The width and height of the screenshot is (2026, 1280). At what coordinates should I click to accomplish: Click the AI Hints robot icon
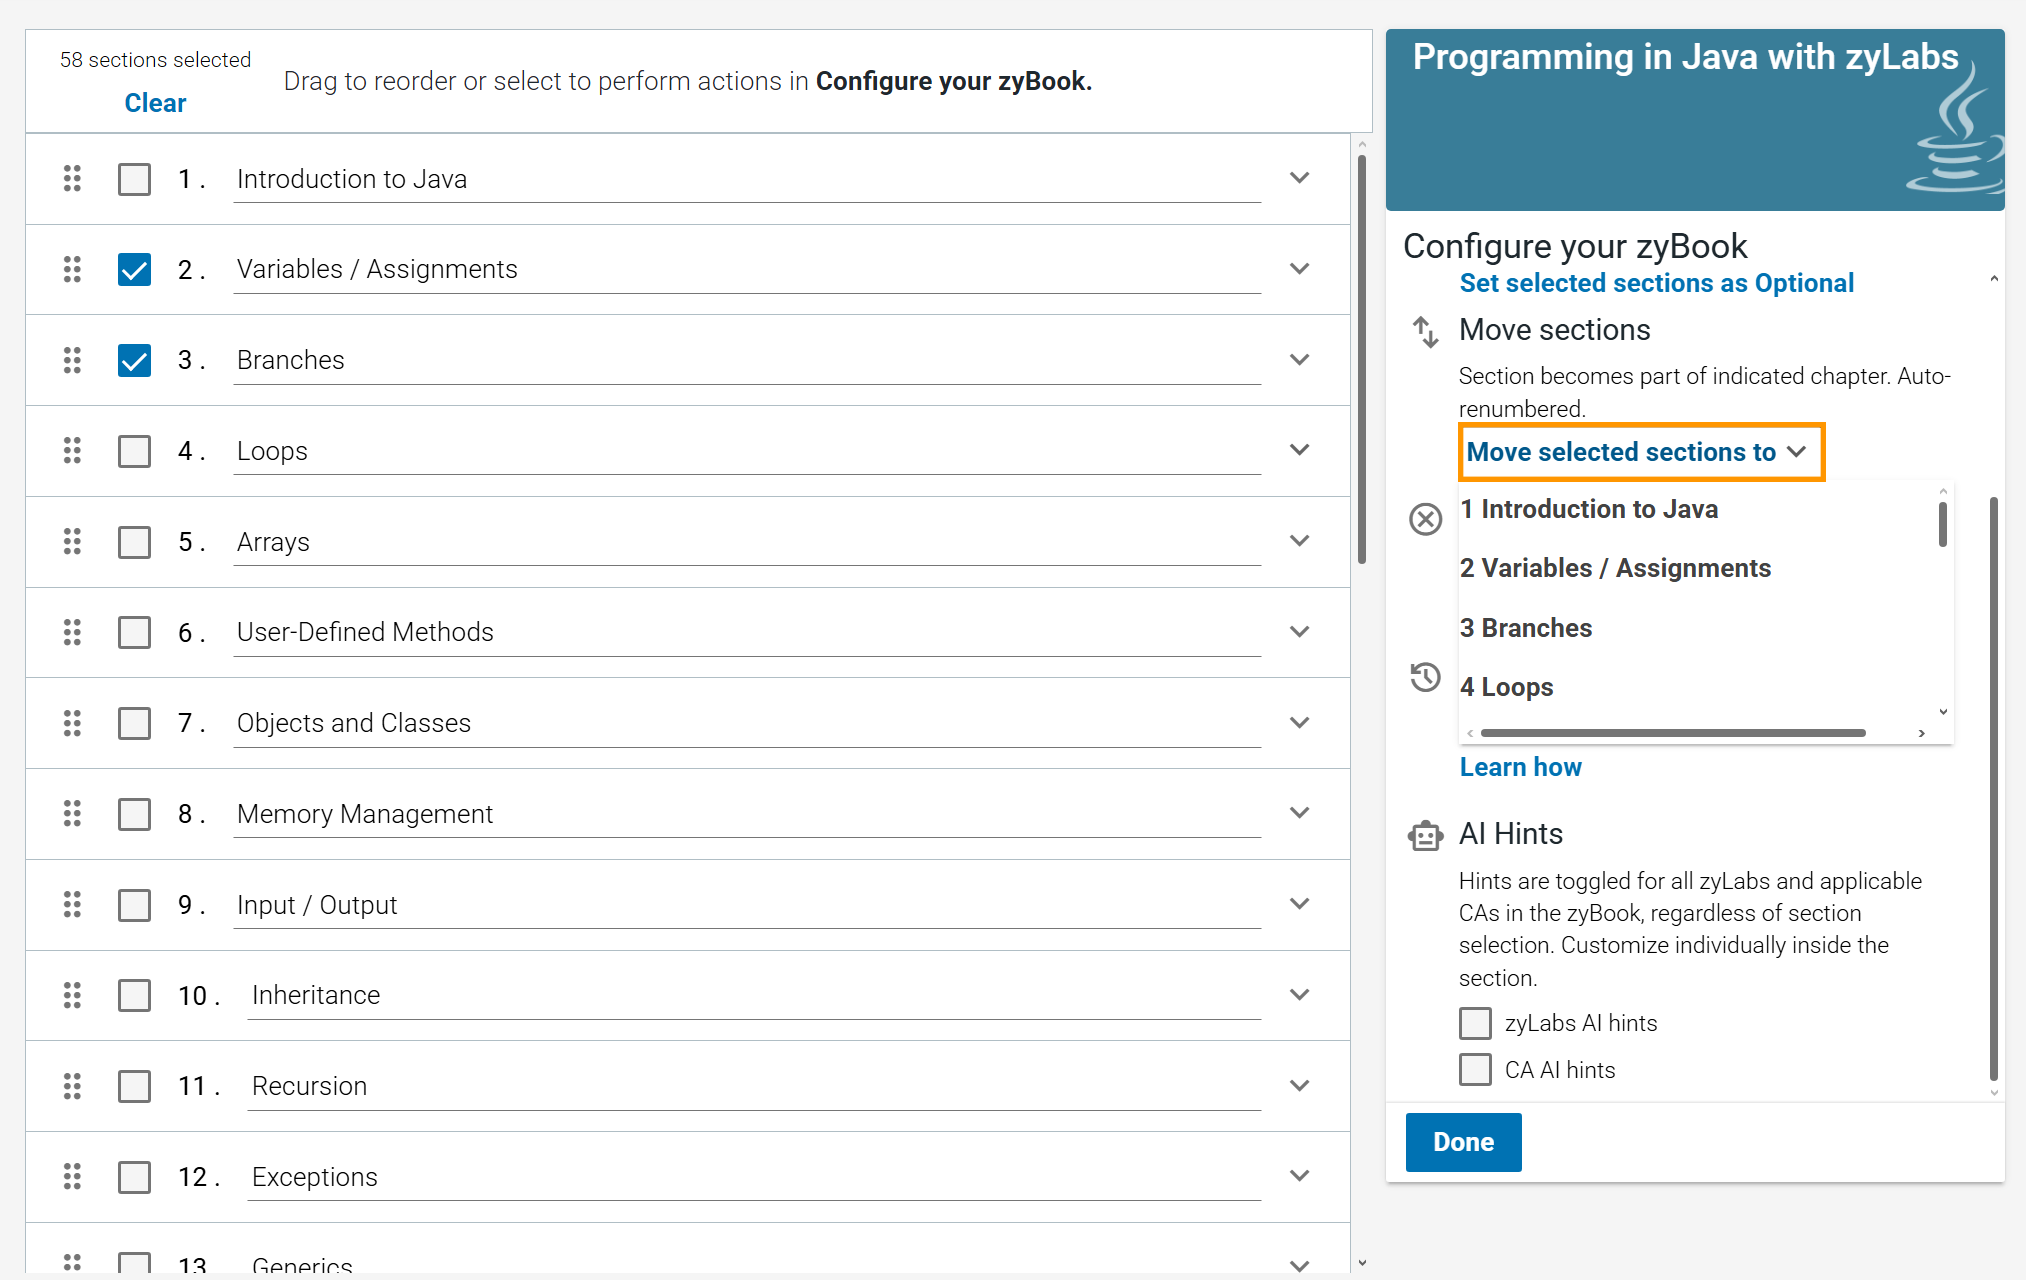(x=1425, y=835)
